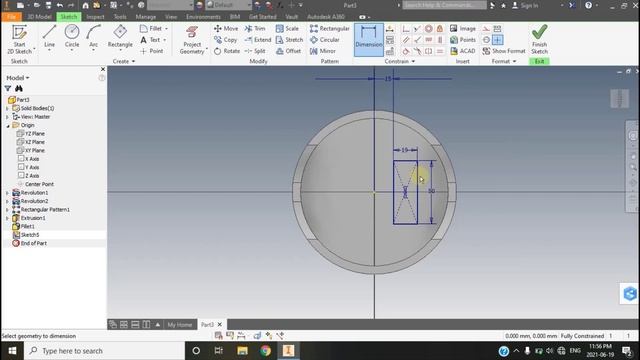This screenshot has width=640, height=360.
Task: Open the Format panel dropdown
Action: [x=504, y=61]
